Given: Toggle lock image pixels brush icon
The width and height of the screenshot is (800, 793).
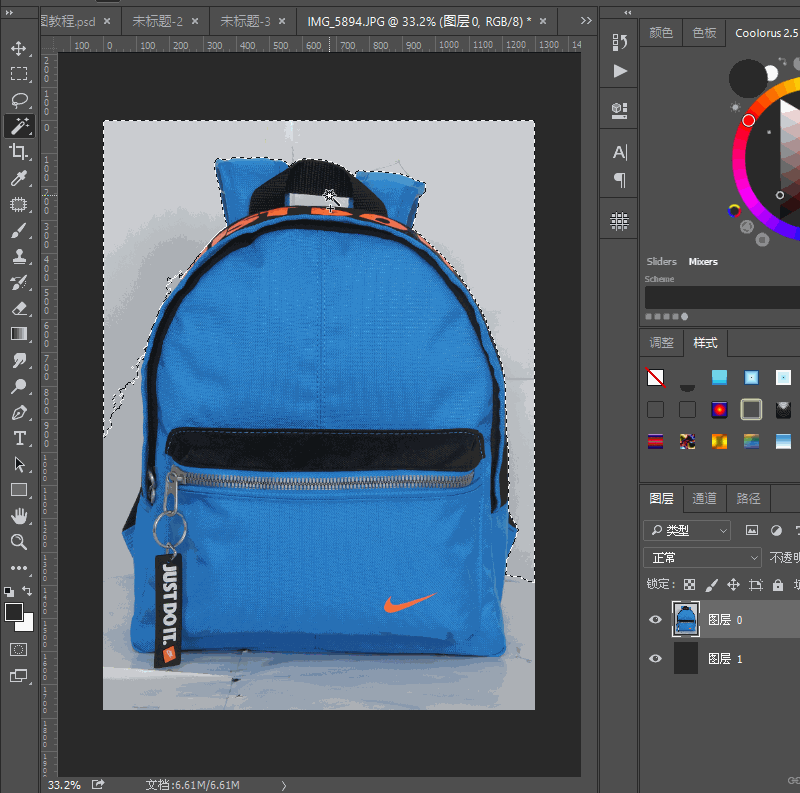Looking at the screenshot, I should click(x=711, y=585).
